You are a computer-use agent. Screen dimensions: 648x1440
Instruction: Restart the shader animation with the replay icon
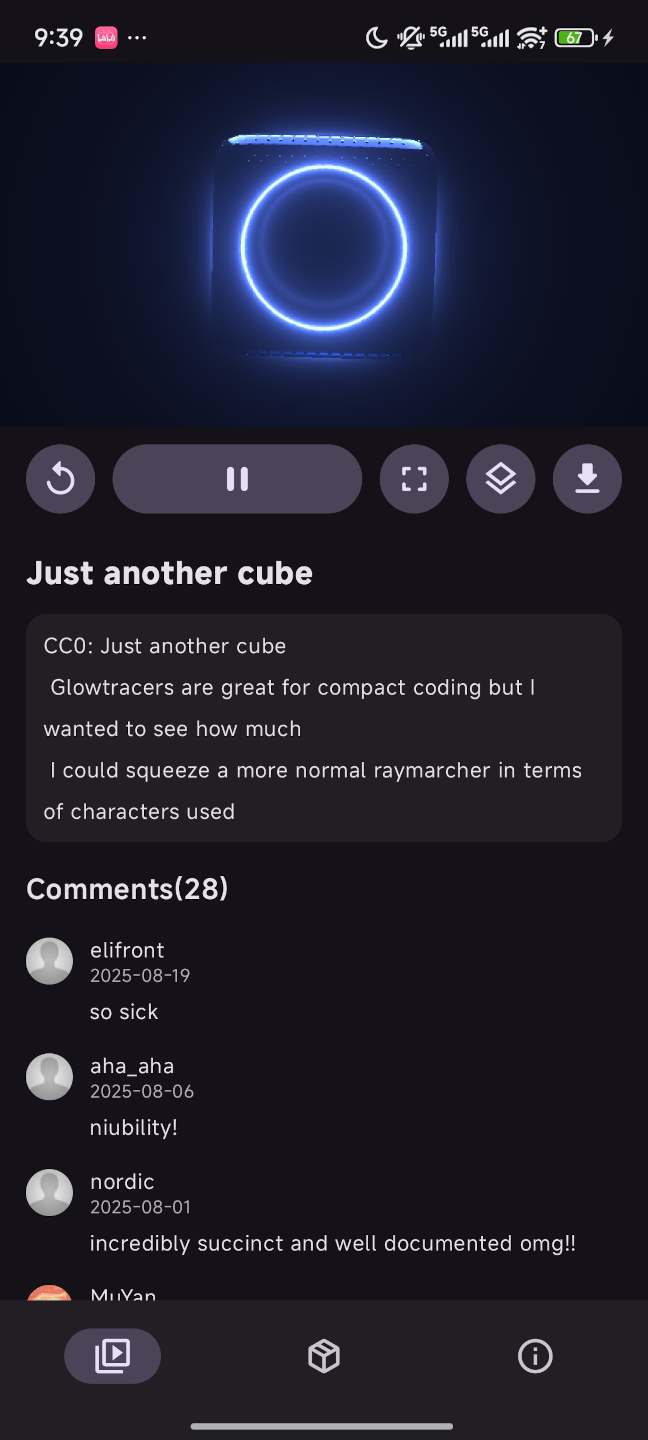[60, 479]
